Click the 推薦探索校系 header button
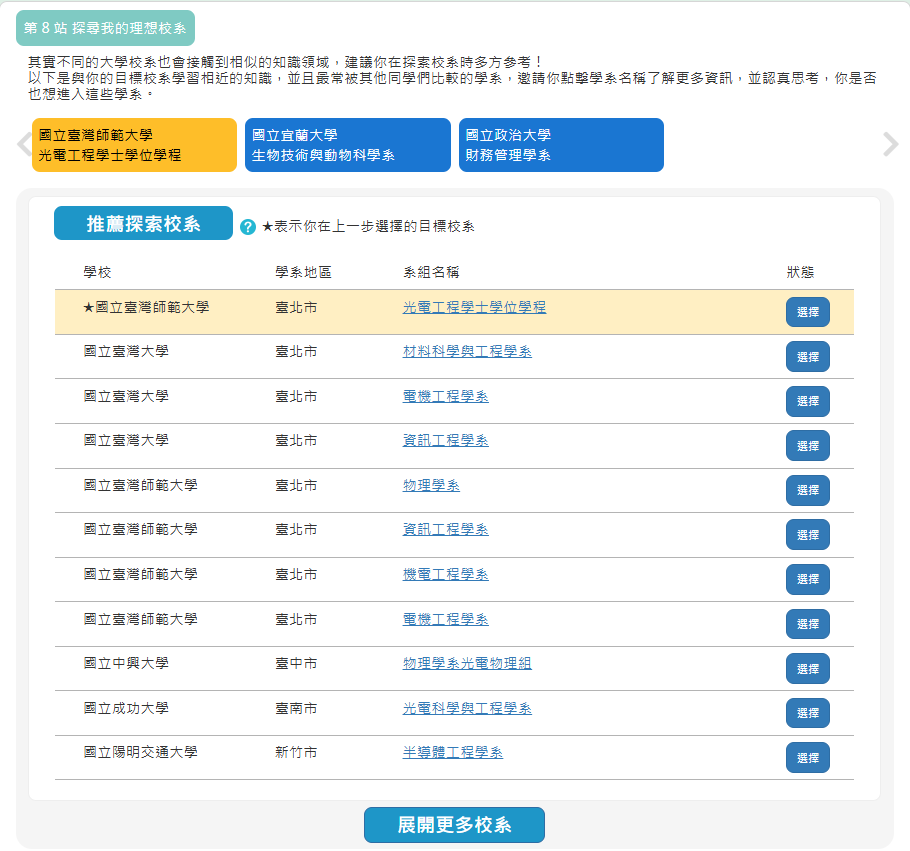 [x=143, y=224]
